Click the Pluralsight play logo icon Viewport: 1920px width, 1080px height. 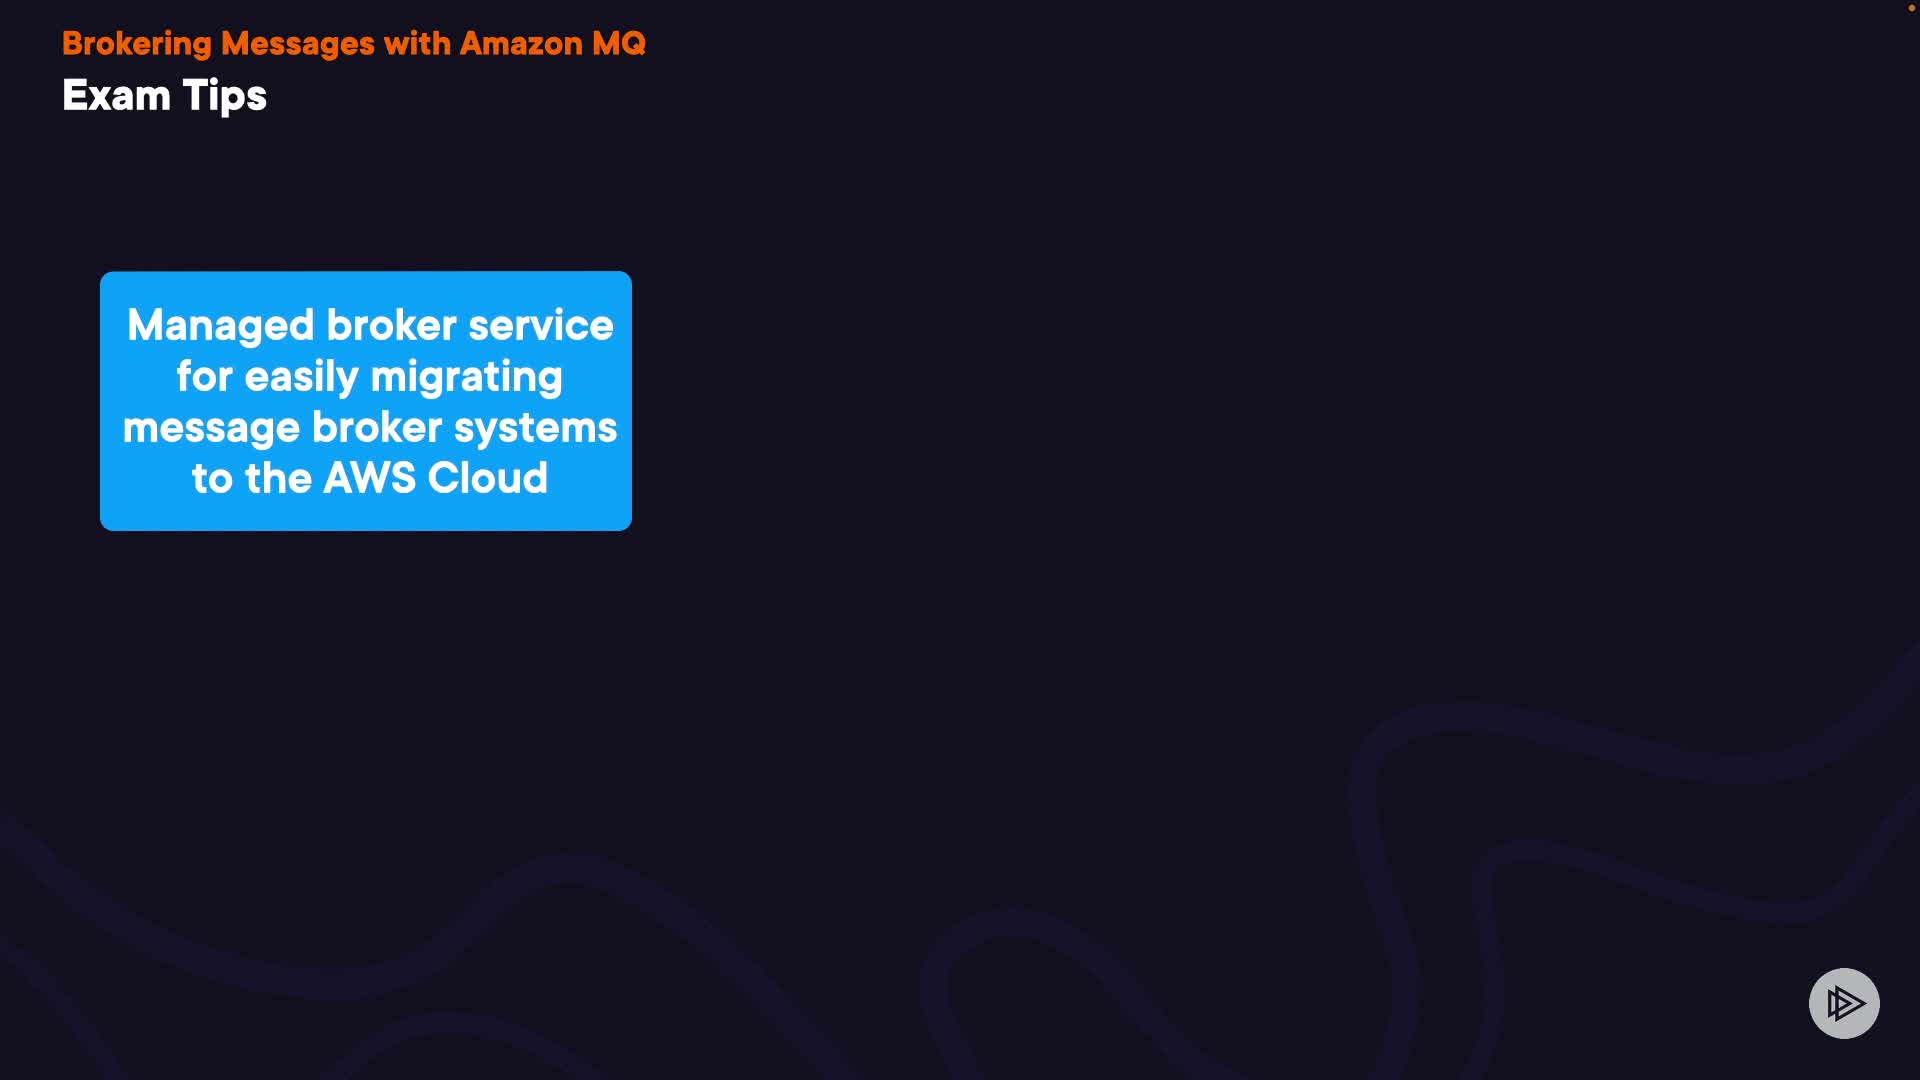[x=1844, y=1003]
